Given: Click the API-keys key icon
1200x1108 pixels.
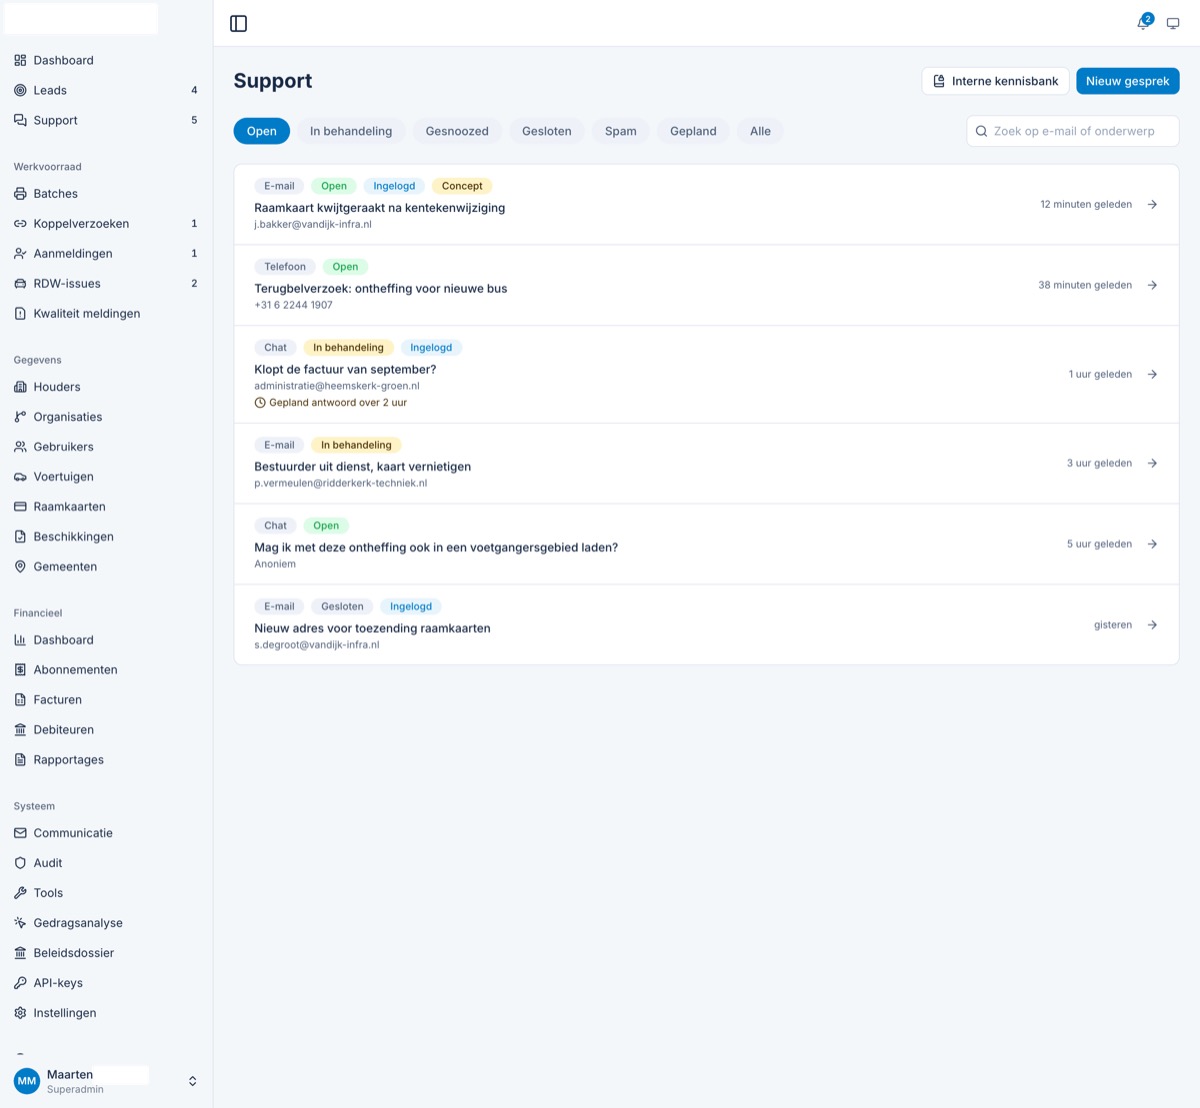Looking at the screenshot, I should (20, 983).
